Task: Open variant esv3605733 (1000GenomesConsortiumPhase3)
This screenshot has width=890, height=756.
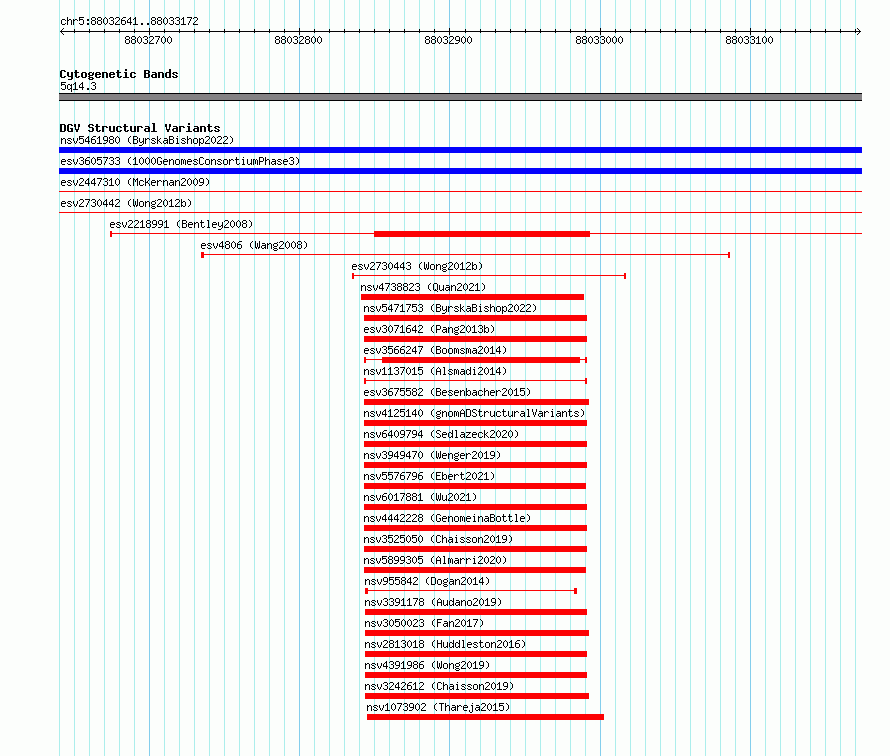Action: coord(180,161)
